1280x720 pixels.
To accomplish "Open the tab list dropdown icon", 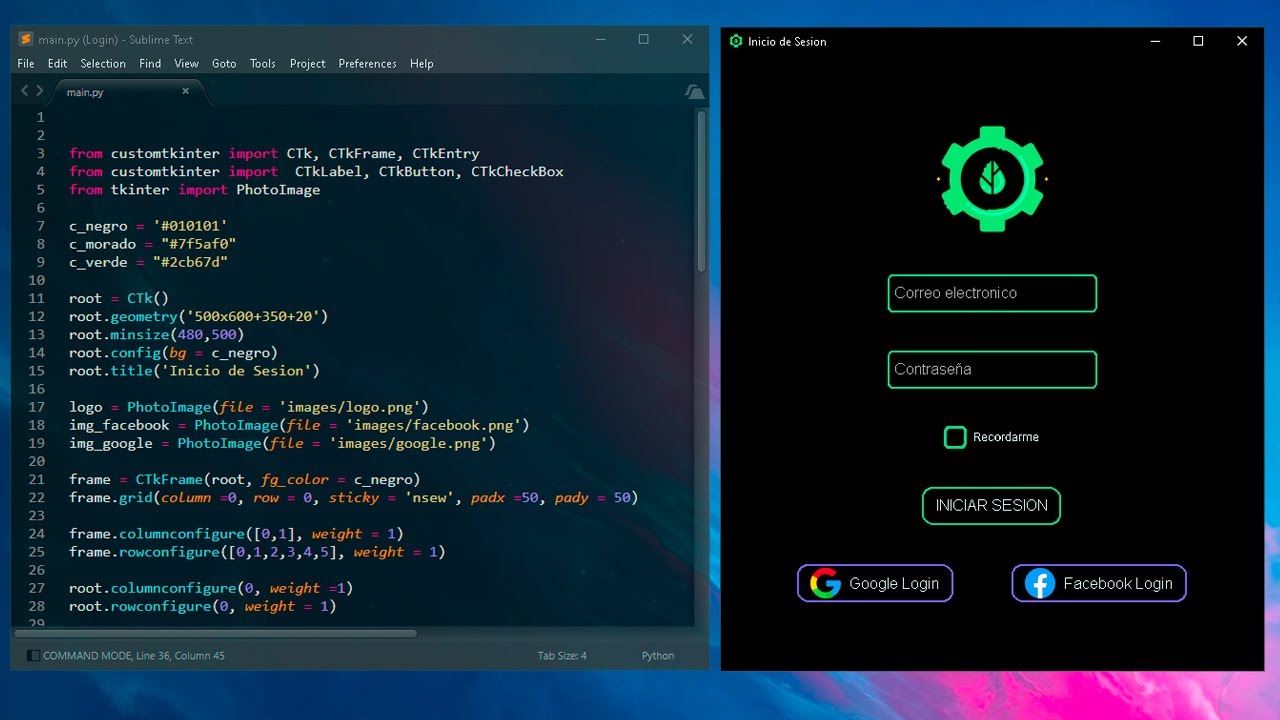I will pos(694,92).
